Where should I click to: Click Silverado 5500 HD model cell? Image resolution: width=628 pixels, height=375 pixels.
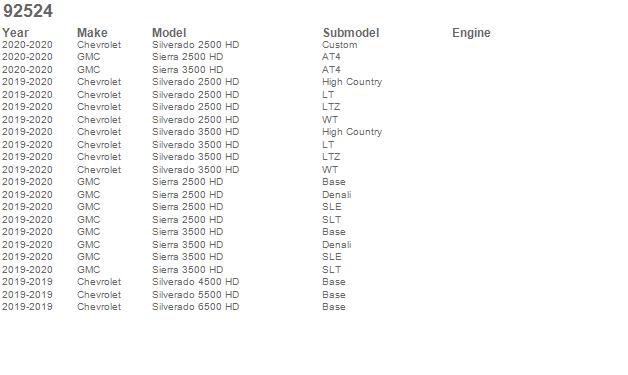point(195,295)
